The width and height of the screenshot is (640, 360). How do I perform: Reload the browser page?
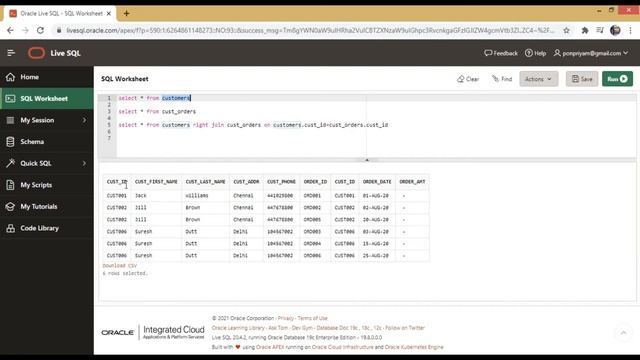(40, 30)
